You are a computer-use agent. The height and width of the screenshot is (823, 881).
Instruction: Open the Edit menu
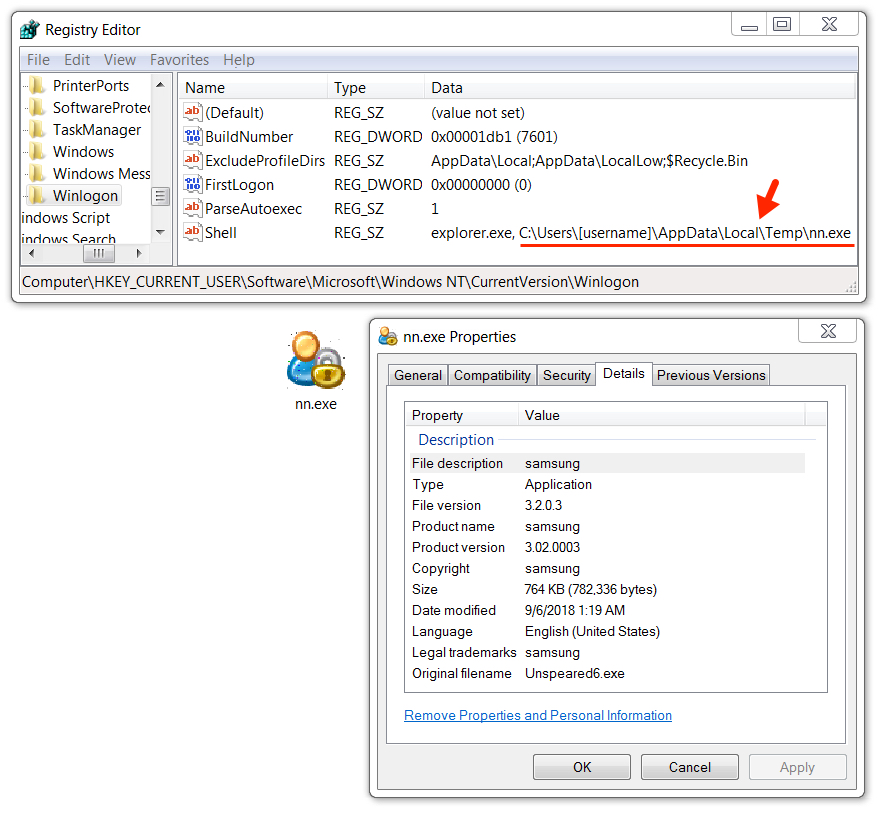pyautogui.click(x=77, y=60)
